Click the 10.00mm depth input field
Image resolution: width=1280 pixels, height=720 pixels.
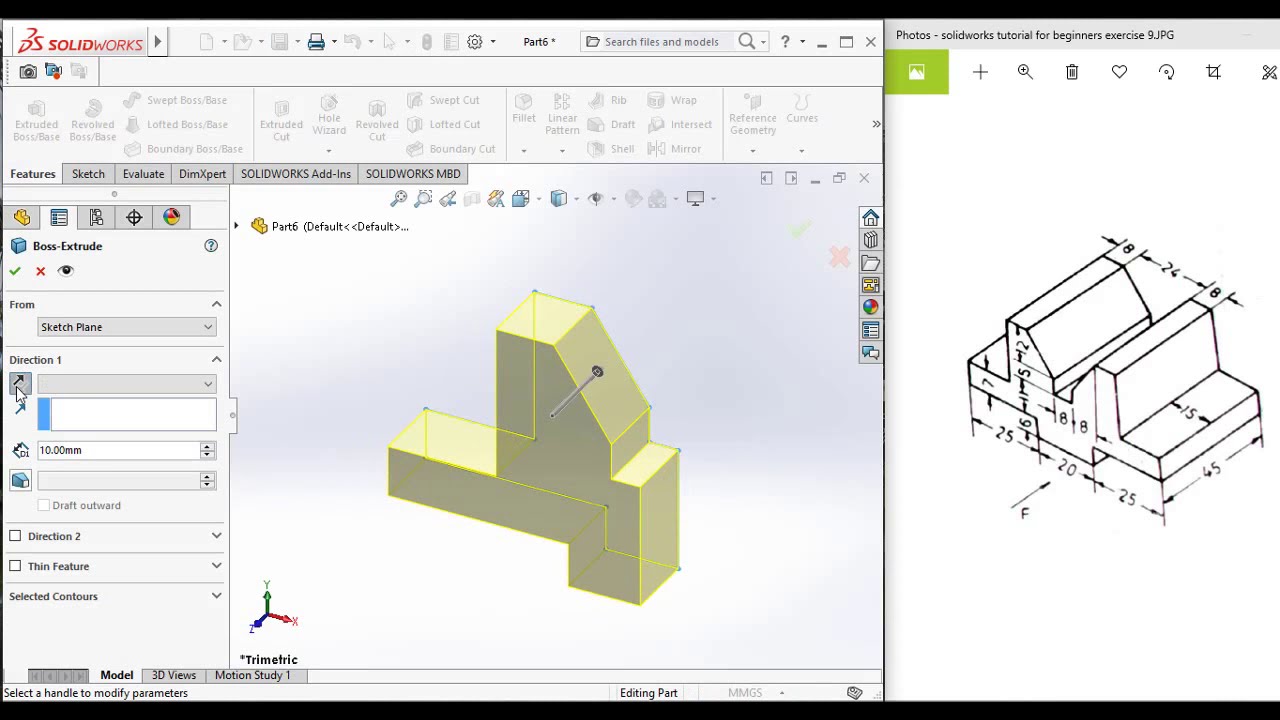119,451
